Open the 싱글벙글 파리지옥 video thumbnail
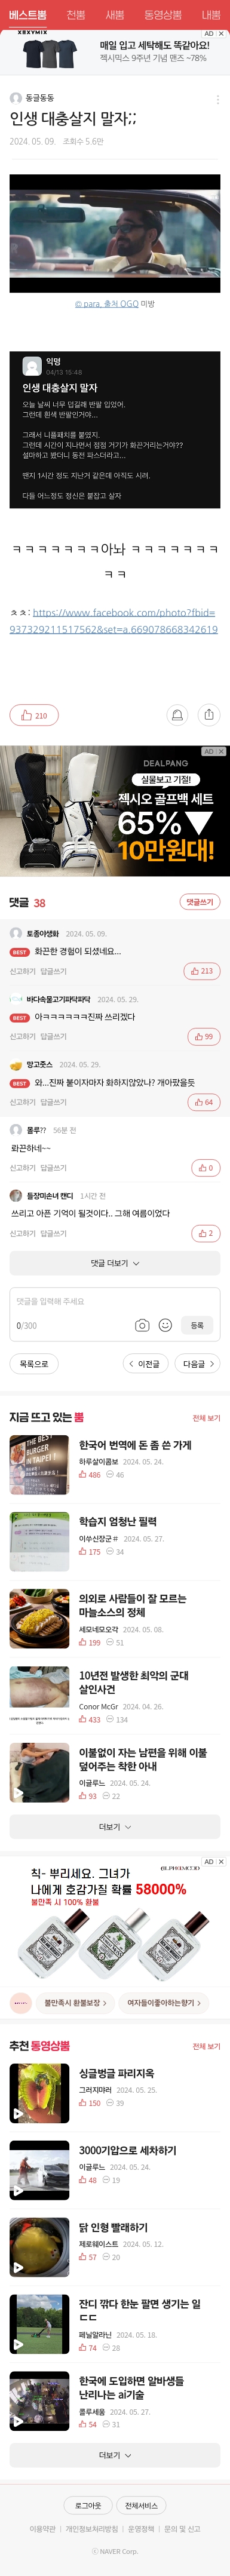Viewport: 230px width, 2576px height. pos(40,2093)
